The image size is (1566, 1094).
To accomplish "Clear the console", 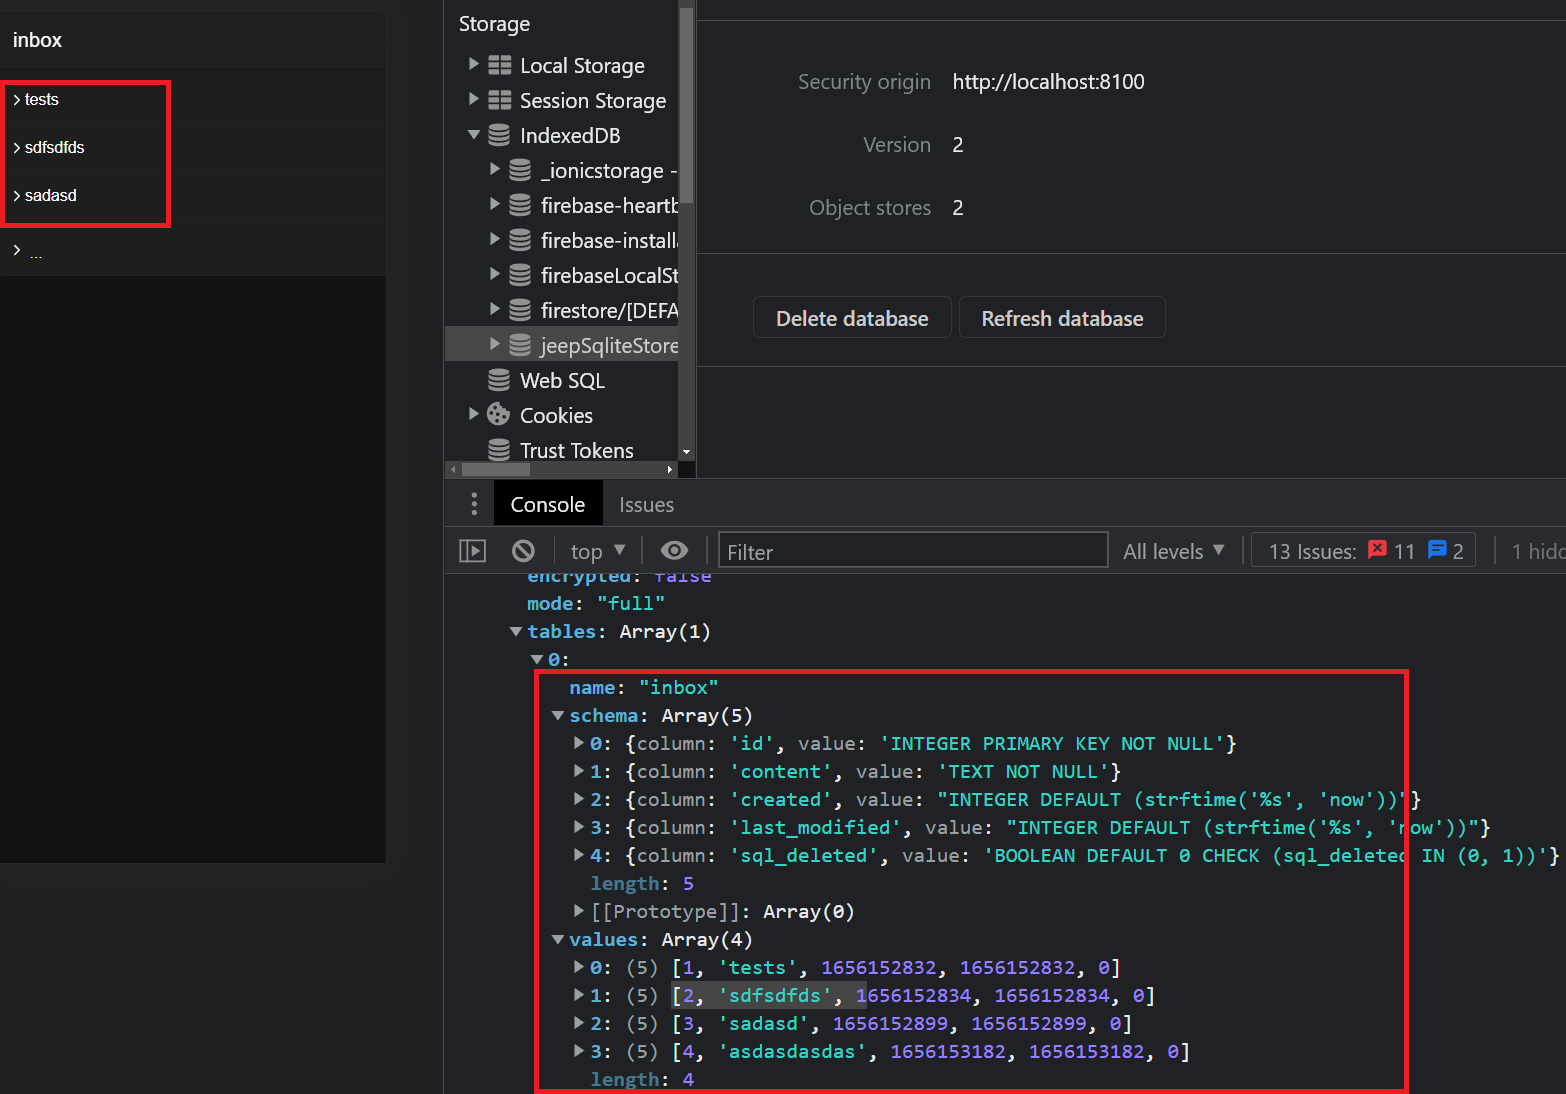I will [522, 550].
